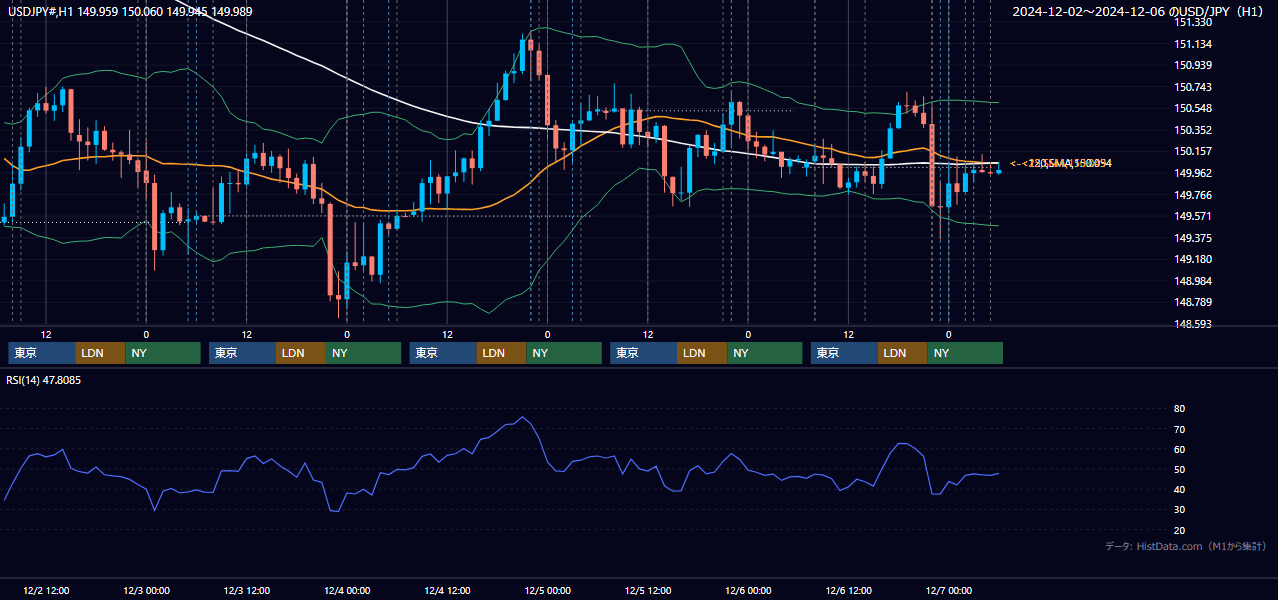Viewport: 1278px width, 600px height.
Task: Click the last LDN session block
Action: 904,353
